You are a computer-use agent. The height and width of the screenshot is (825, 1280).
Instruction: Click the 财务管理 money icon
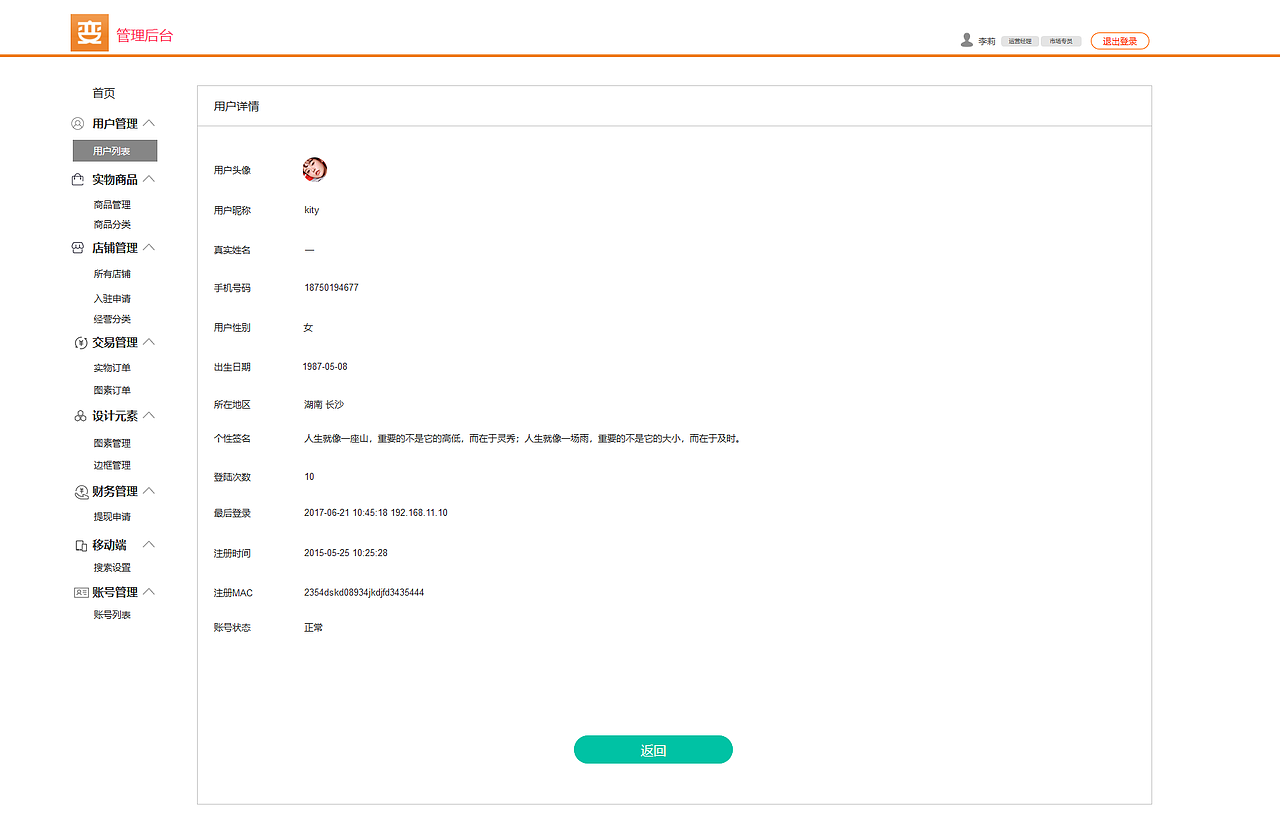[82, 492]
